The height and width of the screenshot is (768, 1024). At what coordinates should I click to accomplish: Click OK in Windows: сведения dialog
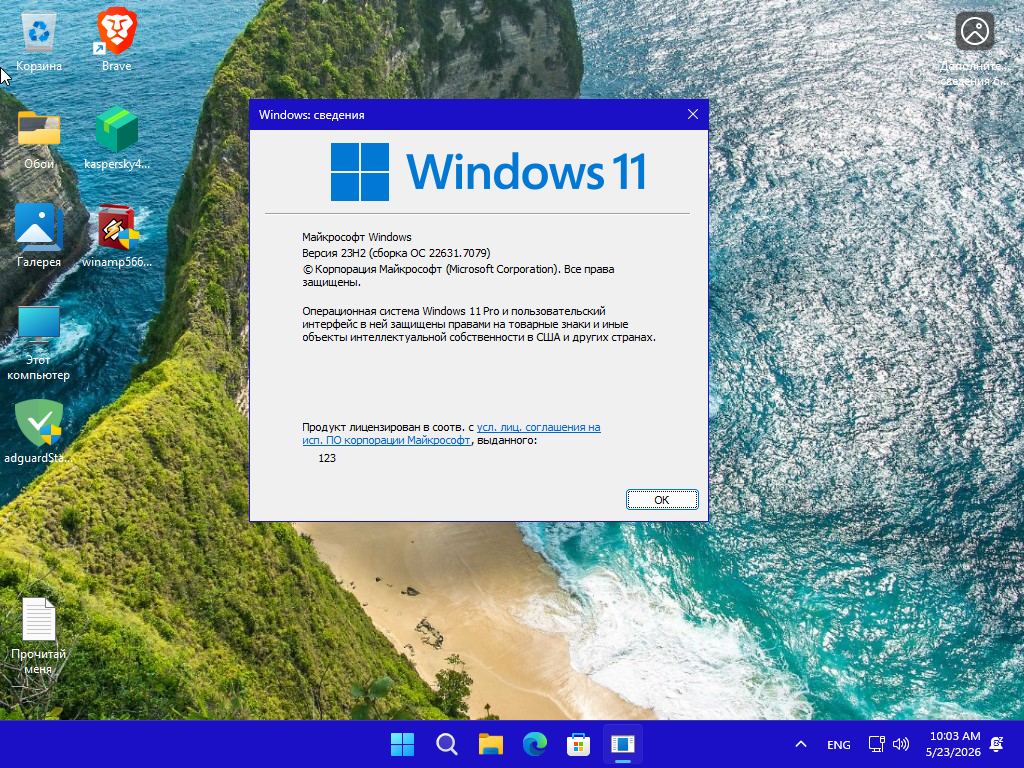click(662, 500)
